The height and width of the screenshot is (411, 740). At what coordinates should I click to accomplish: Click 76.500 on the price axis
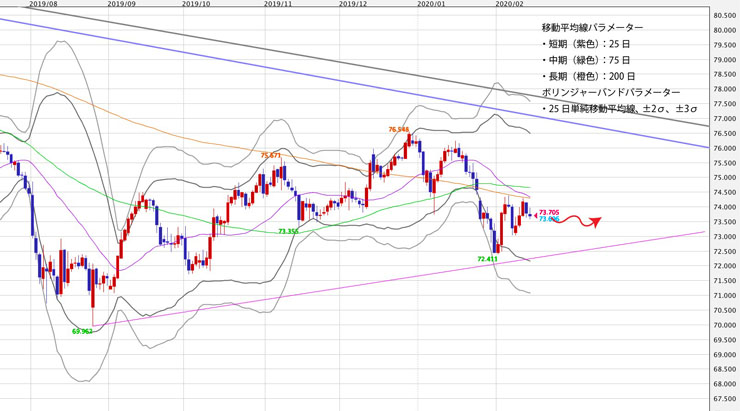pos(725,134)
